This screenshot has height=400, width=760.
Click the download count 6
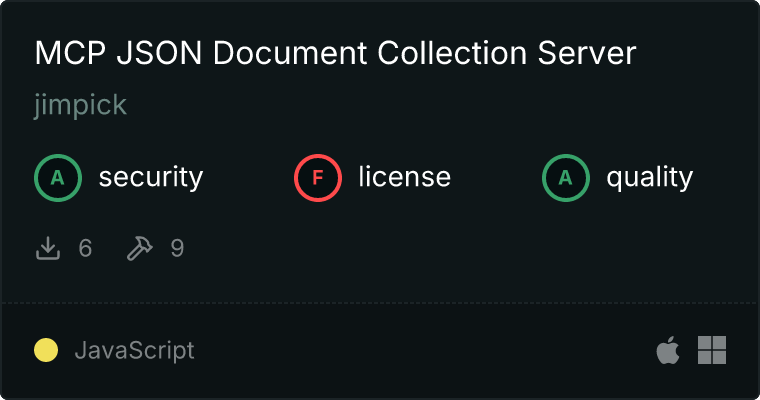pyautogui.click(x=85, y=248)
